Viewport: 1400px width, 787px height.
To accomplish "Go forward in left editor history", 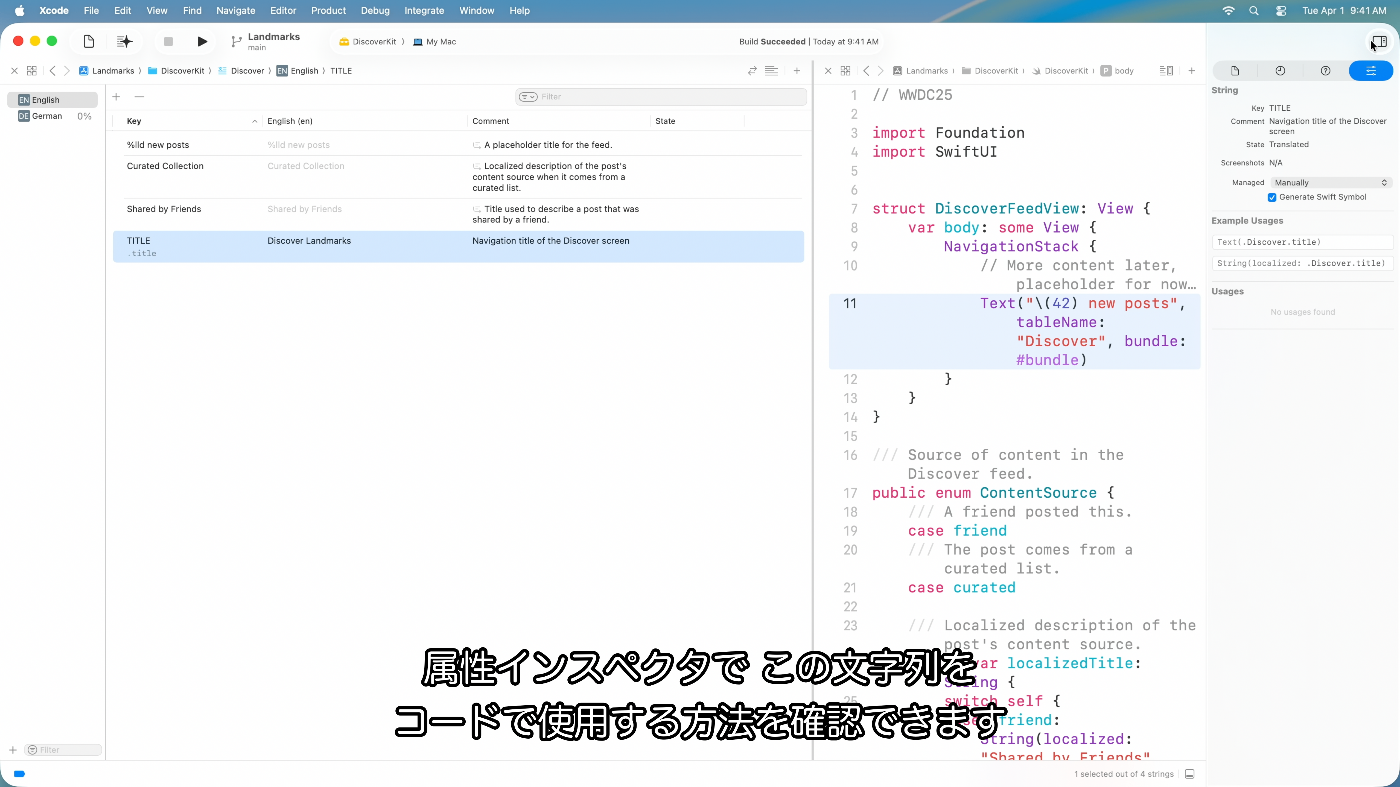I will pos(66,71).
